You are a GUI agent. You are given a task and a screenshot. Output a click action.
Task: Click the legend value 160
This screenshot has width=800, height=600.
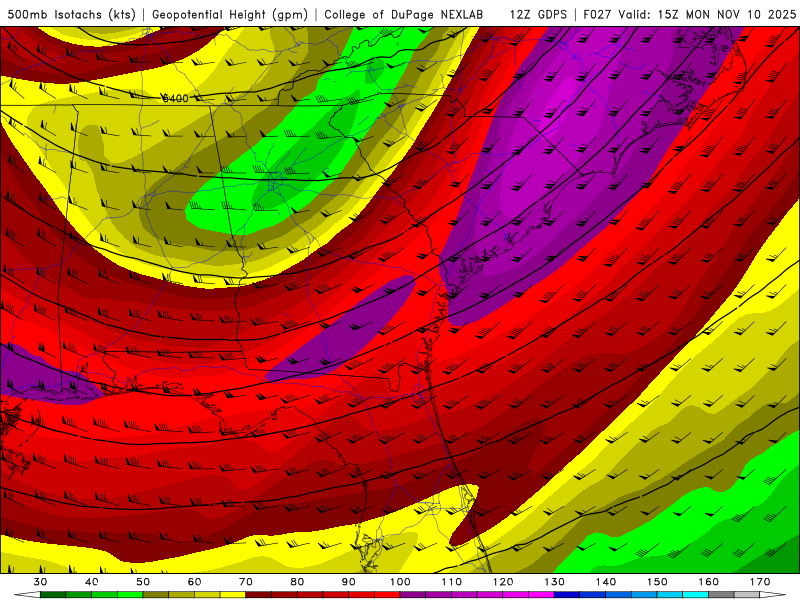pyautogui.click(x=709, y=582)
